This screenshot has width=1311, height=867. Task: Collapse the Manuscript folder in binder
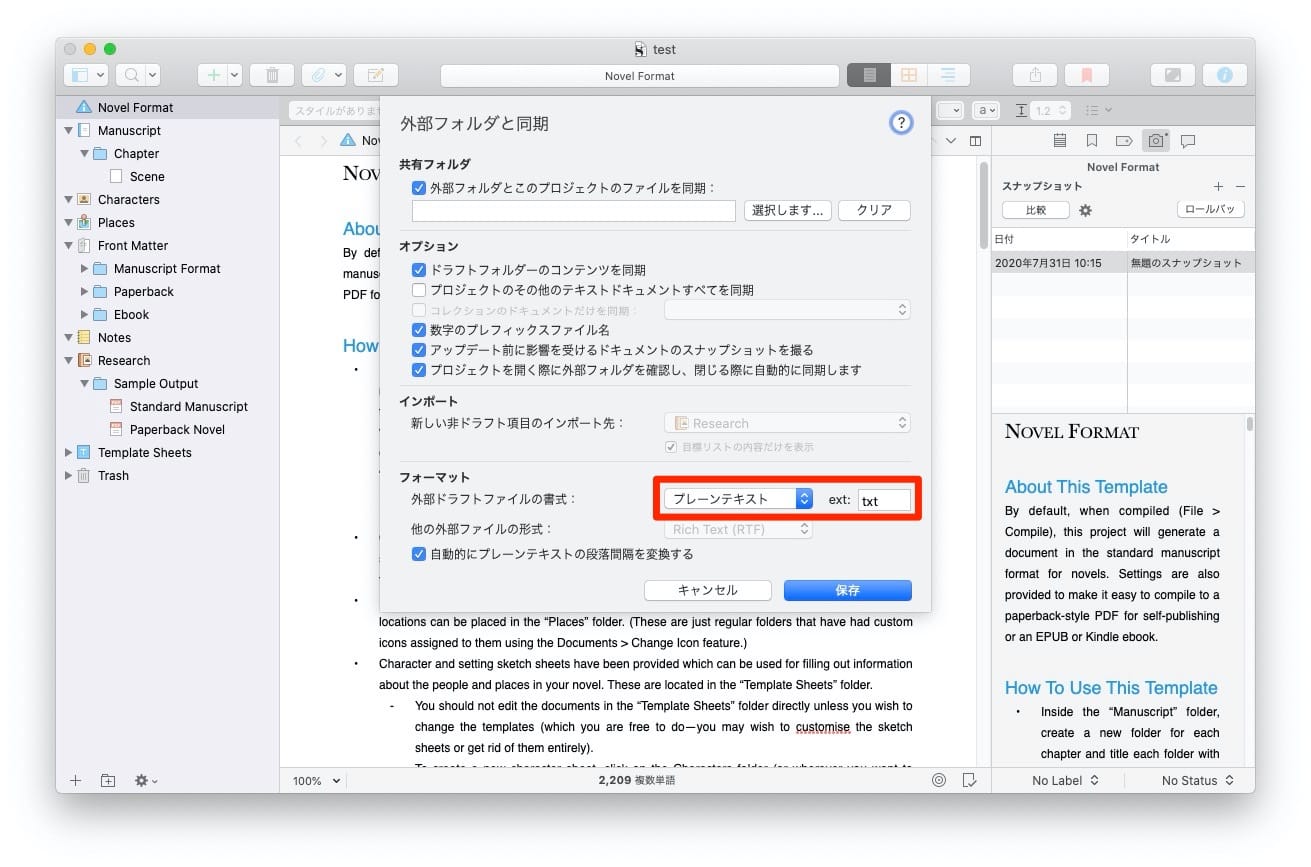tap(68, 130)
